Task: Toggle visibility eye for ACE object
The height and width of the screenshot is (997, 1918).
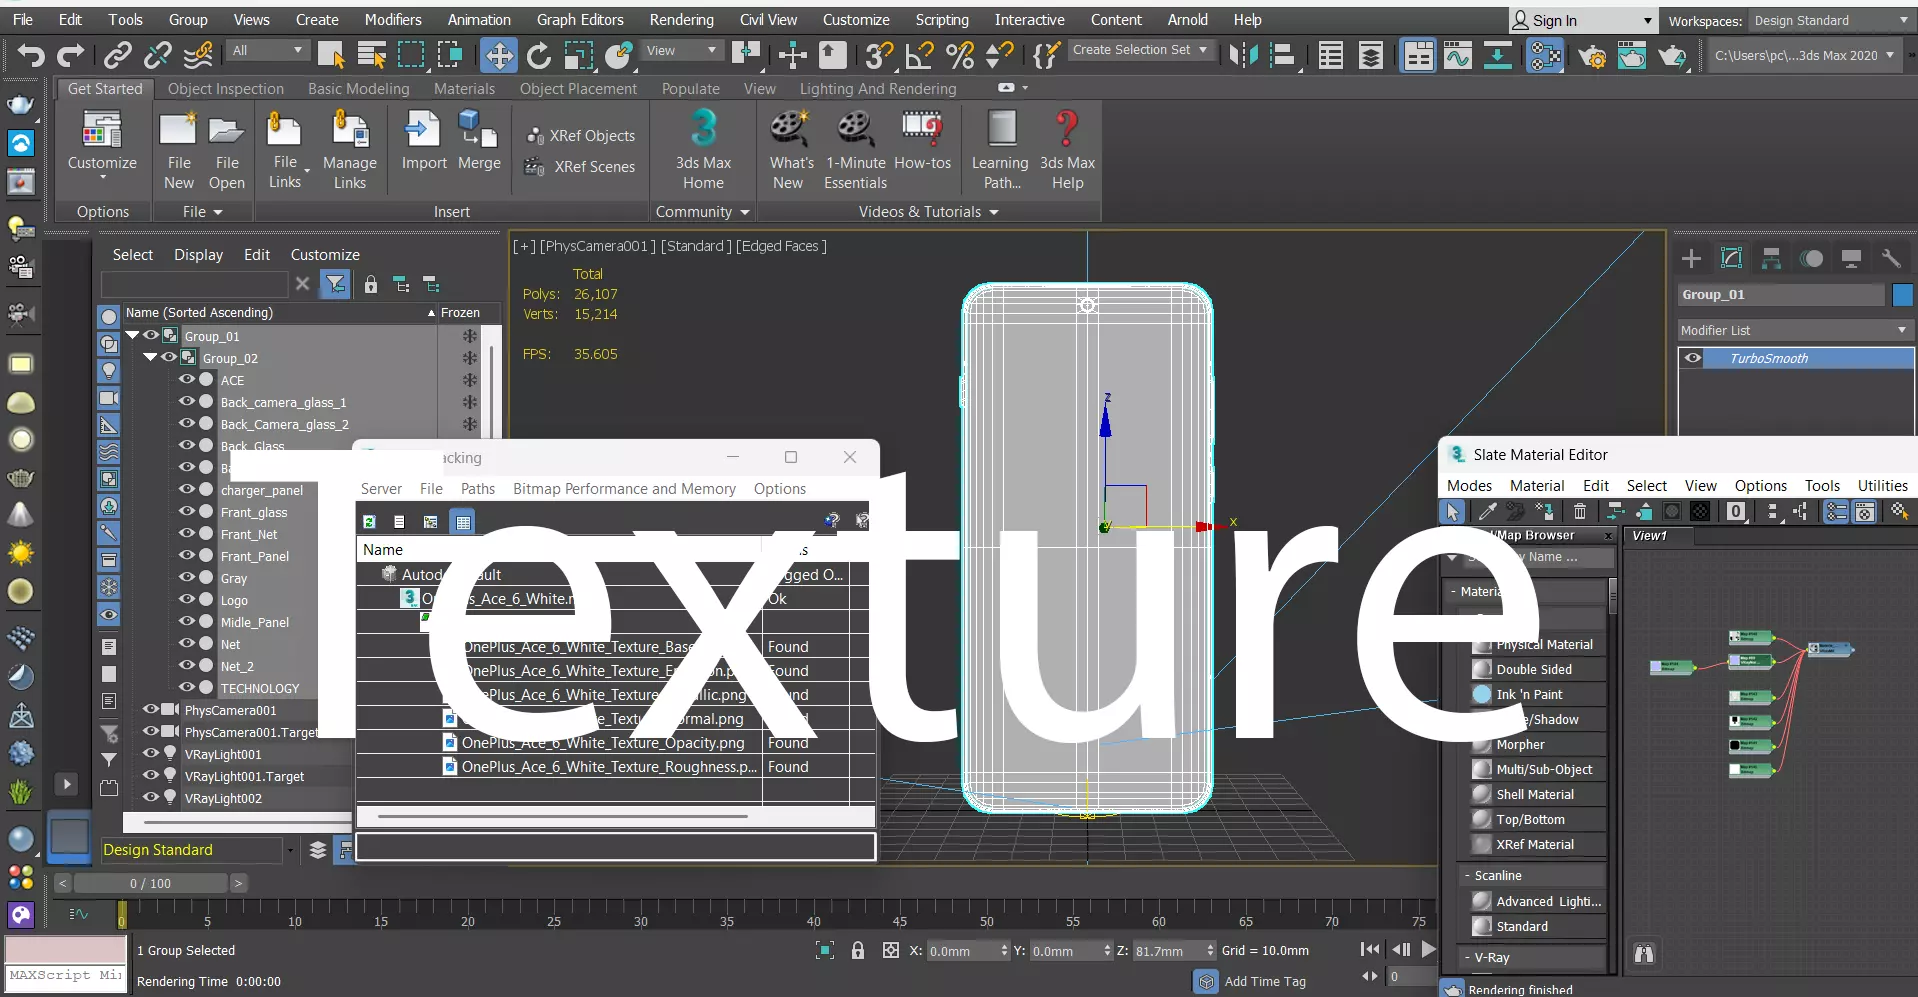Action: [187, 380]
